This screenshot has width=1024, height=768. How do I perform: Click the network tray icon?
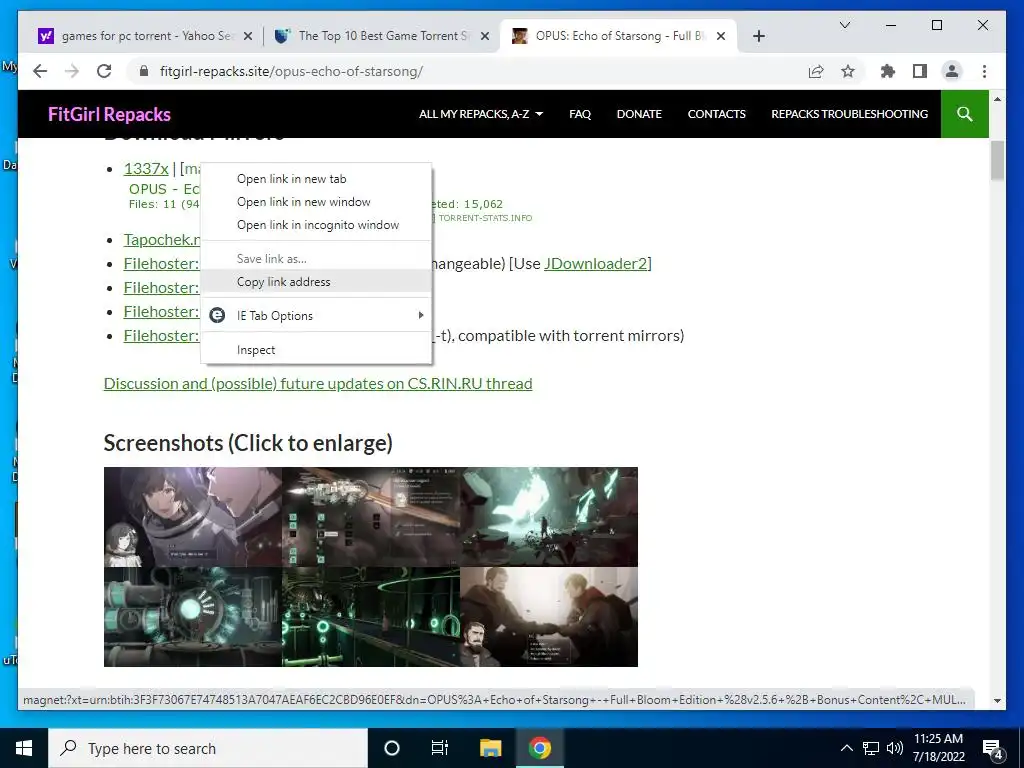click(x=871, y=748)
